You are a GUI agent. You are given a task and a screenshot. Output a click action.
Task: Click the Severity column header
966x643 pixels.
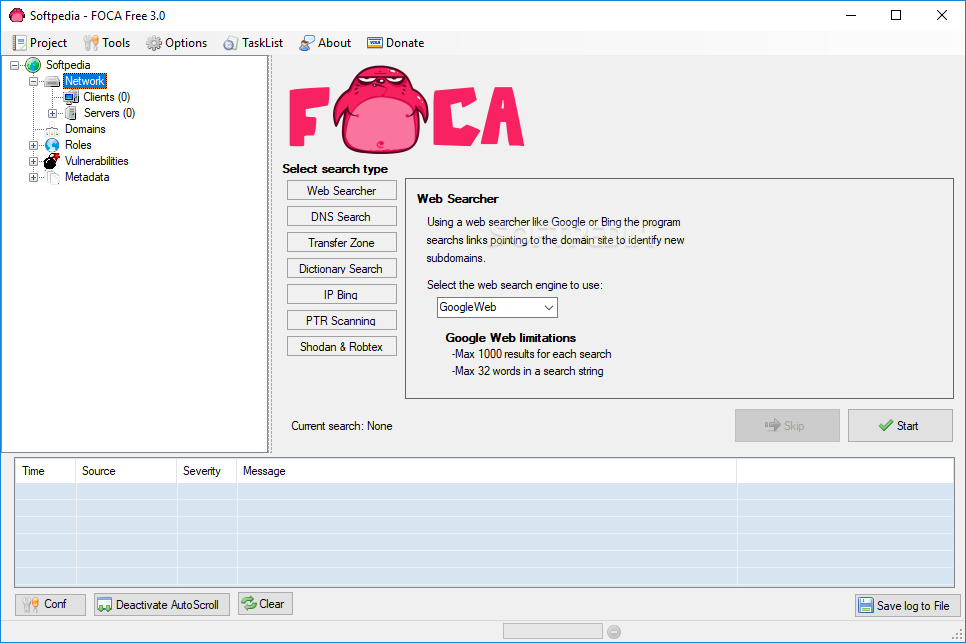207,471
